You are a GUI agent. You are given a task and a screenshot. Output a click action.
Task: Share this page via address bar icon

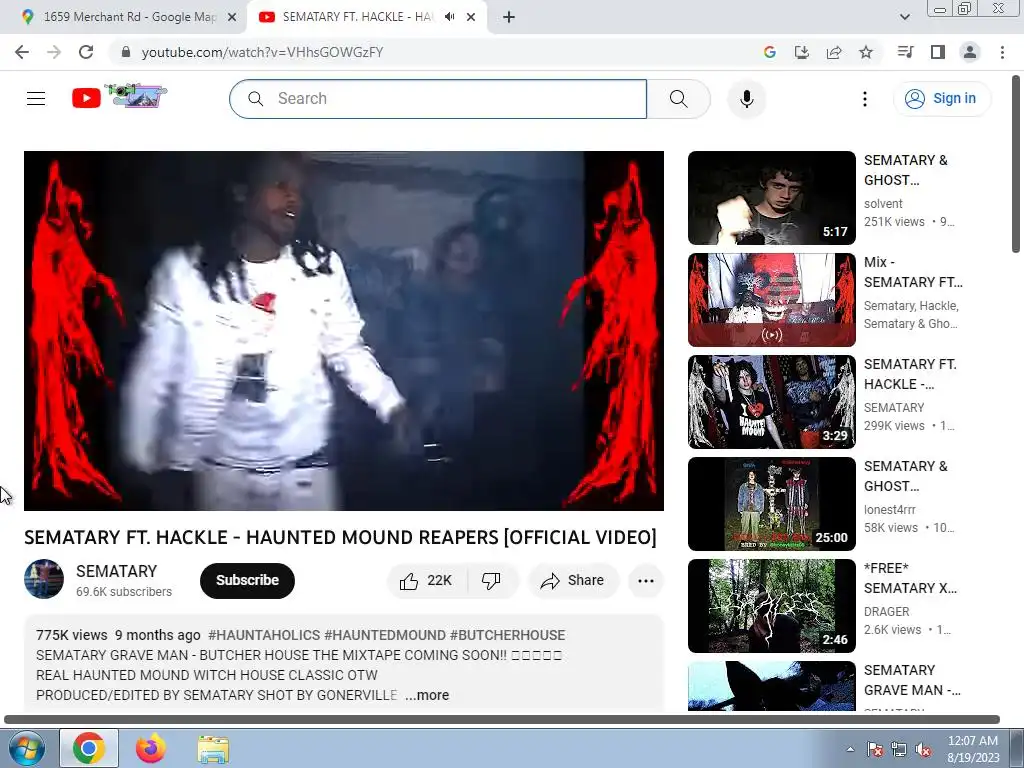coord(834,52)
